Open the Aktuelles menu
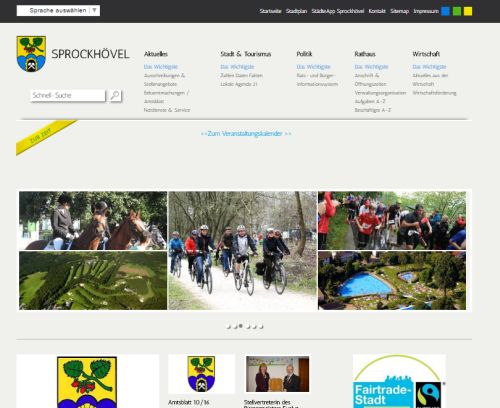This screenshot has height=408, width=500. tap(156, 54)
